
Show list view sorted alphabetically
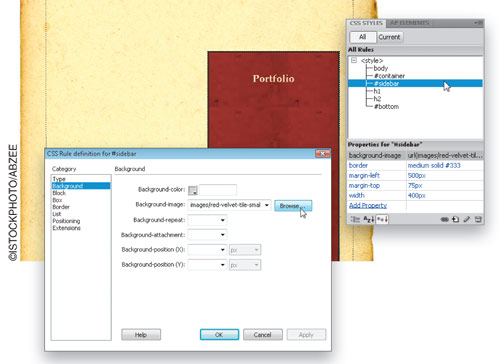tap(368, 219)
